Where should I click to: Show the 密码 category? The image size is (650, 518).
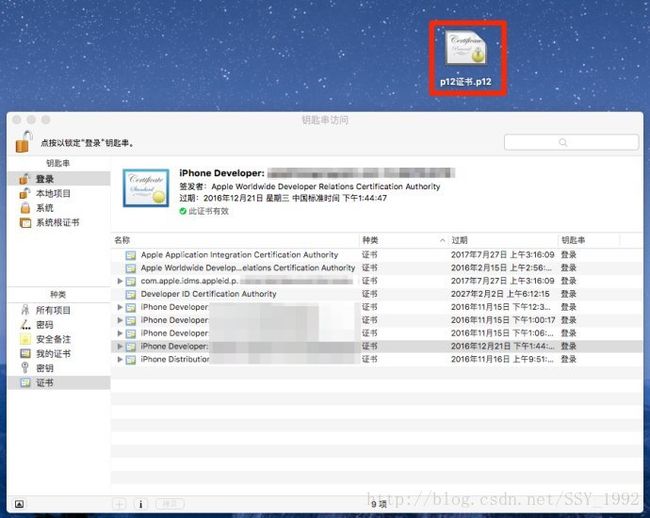[59, 324]
